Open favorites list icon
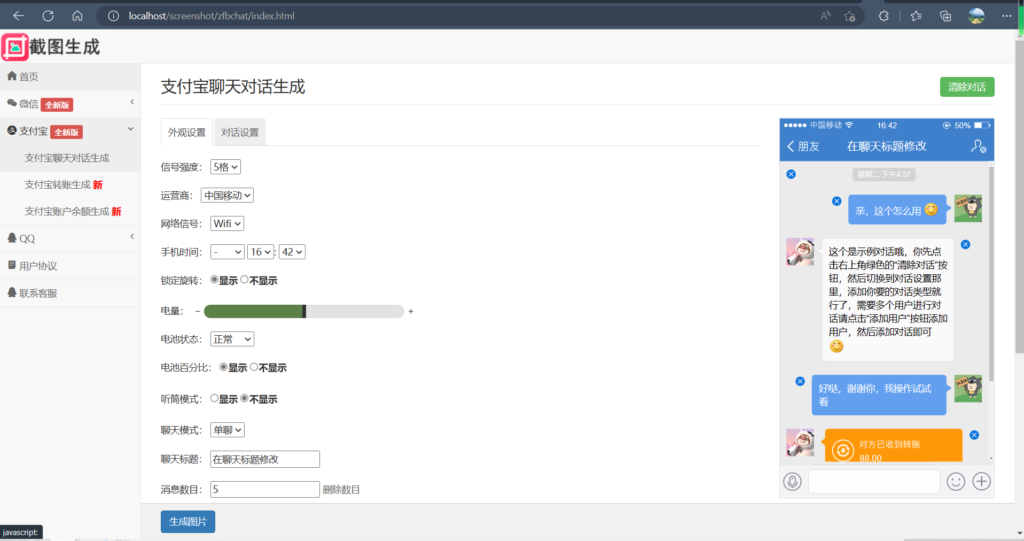 tap(916, 16)
